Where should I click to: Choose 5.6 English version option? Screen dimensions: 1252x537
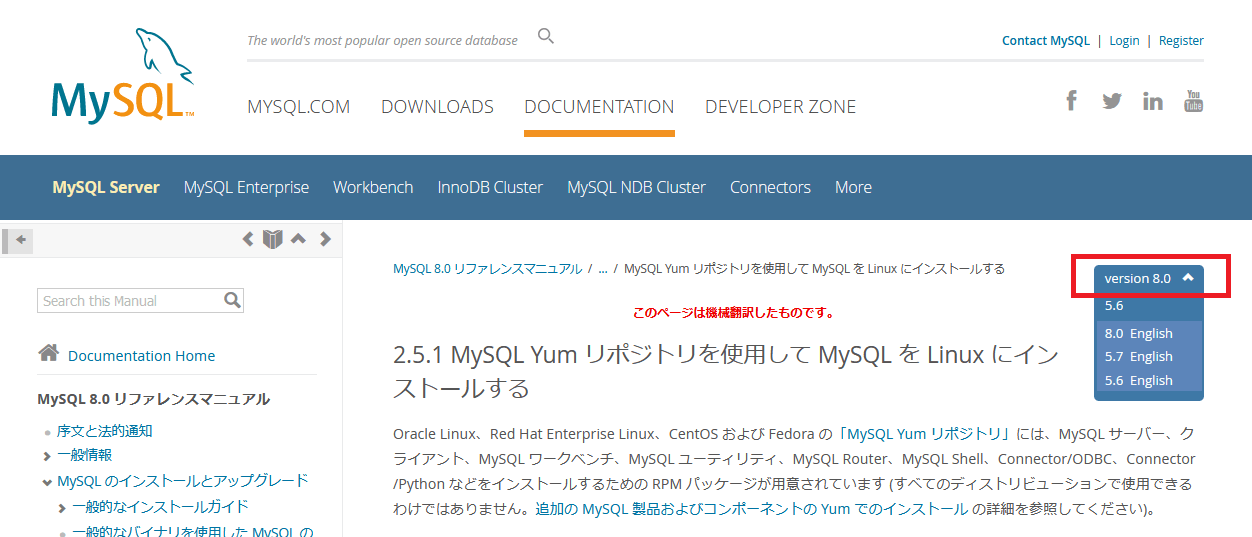(x=1138, y=380)
